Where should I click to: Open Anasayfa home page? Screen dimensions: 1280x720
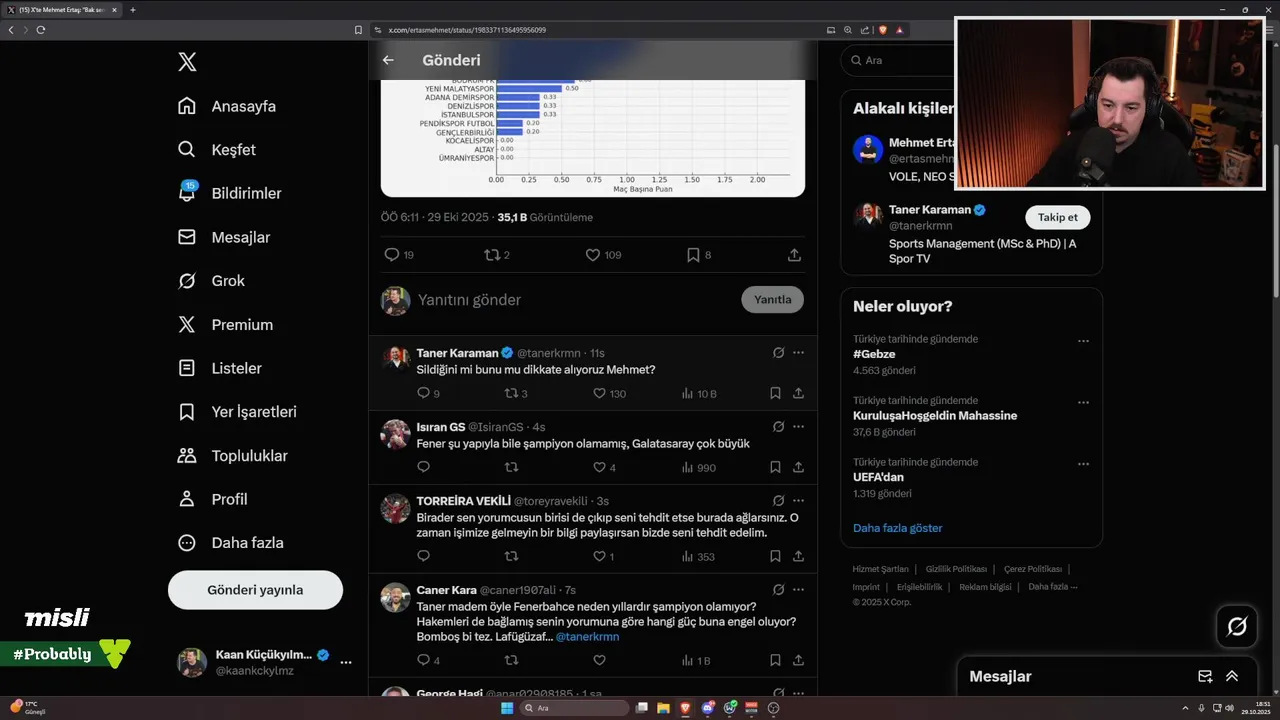pyautogui.click(x=227, y=106)
